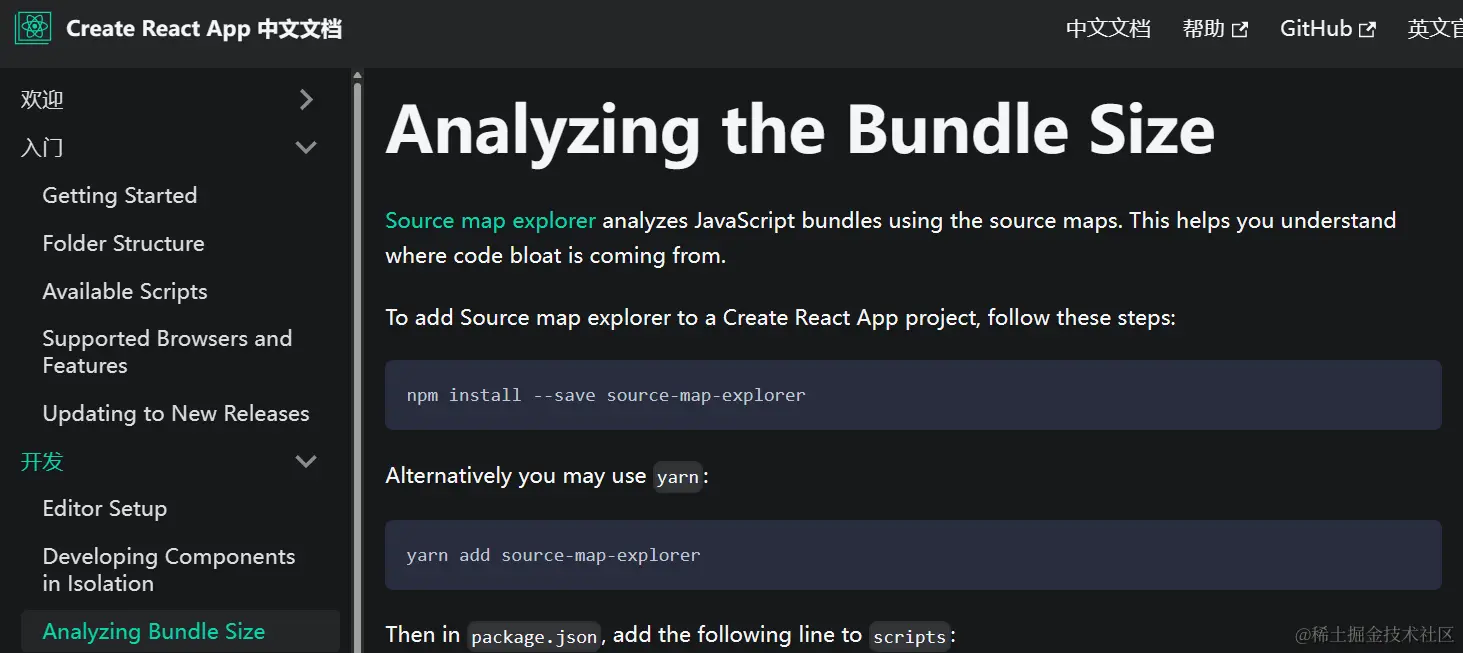The image size is (1463, 653).
Task: Click the external-link icon beside GitHub
Action: pyautogui.click(x=1367, y=30)
